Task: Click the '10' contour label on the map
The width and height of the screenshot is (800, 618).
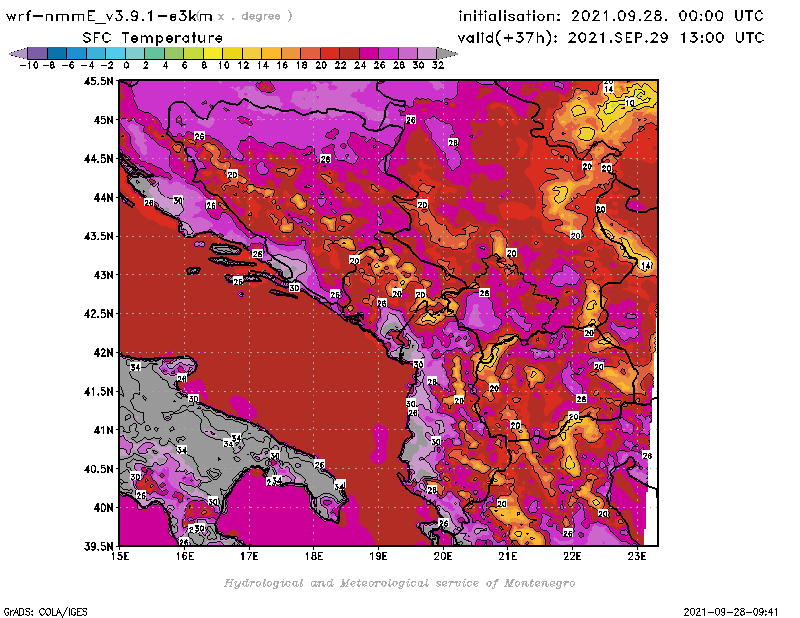Action: click(630, 103)
